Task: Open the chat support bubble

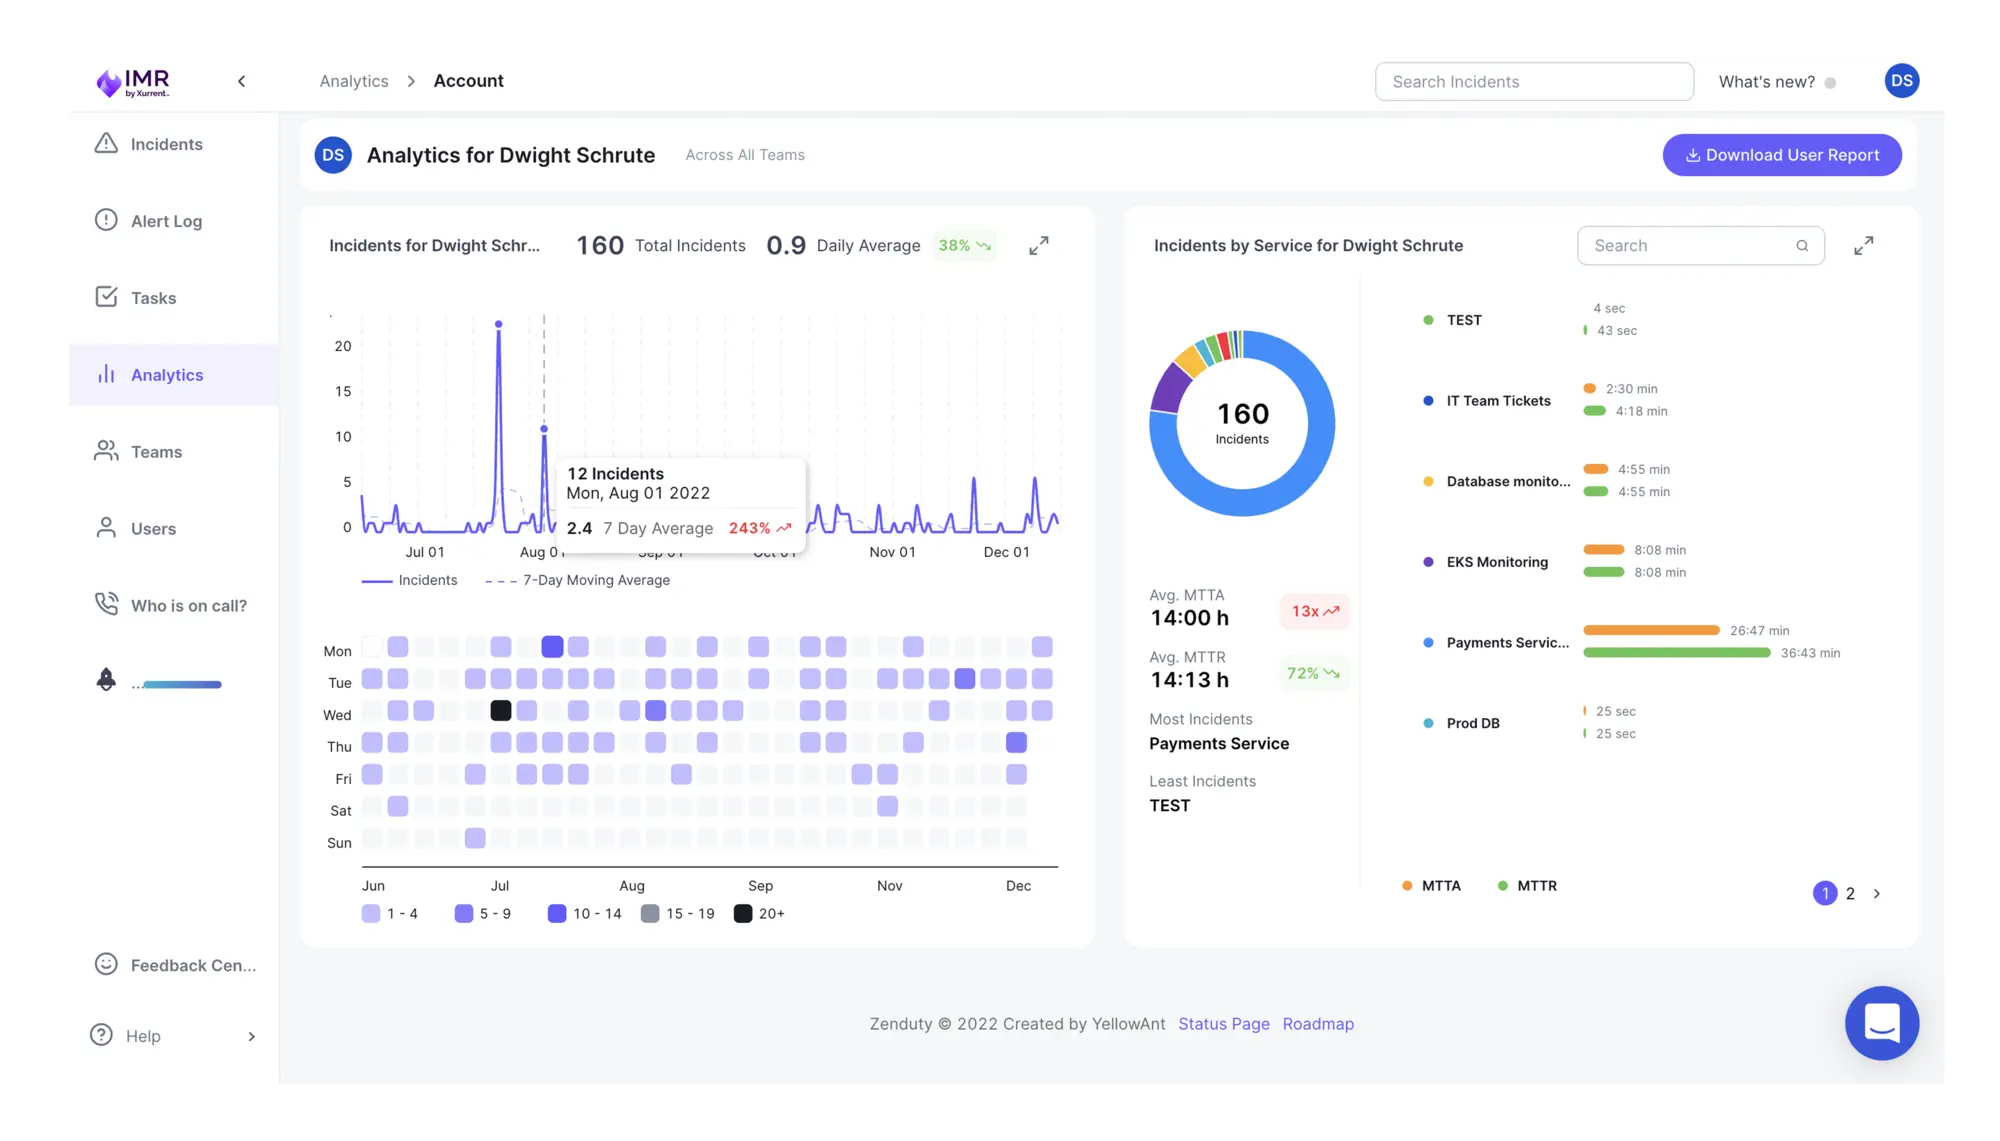Action: click(1881, 1023)
